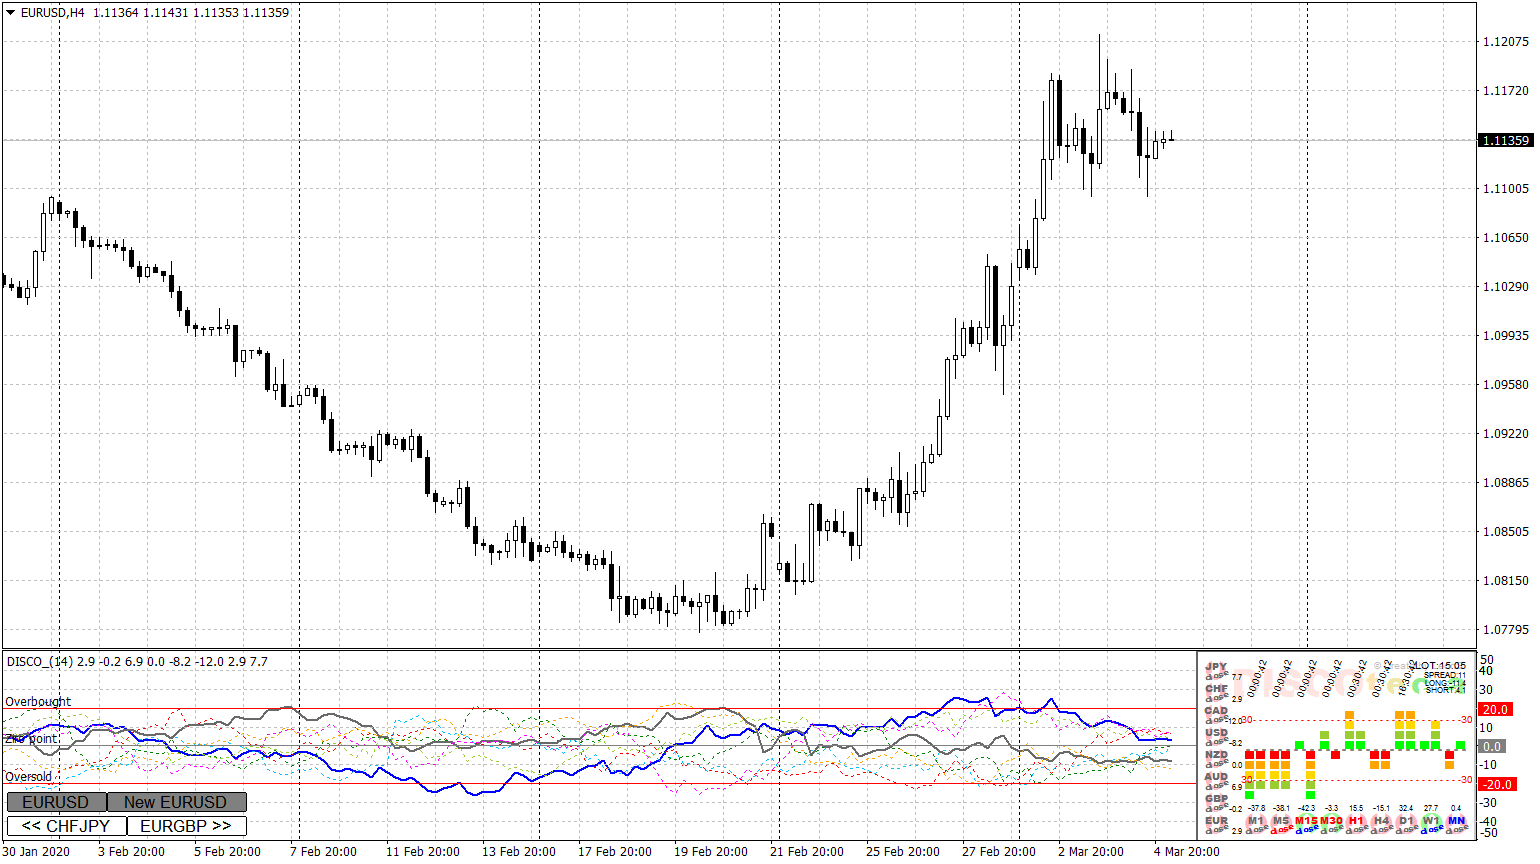The image size is (1540, 864).
Task: Click the current price label 1.11359
Action: point(1505,140)
